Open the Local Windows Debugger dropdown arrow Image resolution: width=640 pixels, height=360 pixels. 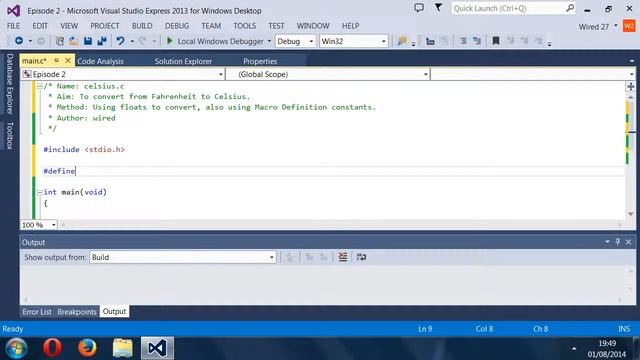pos(269,41)
